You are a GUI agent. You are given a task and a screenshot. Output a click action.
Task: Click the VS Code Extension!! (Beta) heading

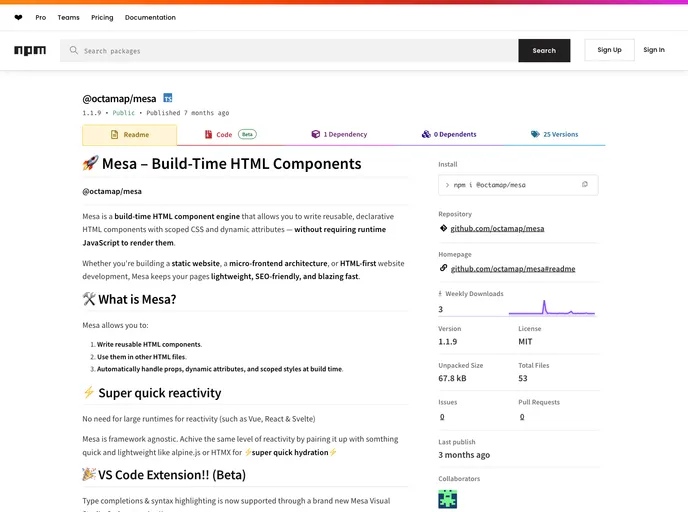(172, 475)
